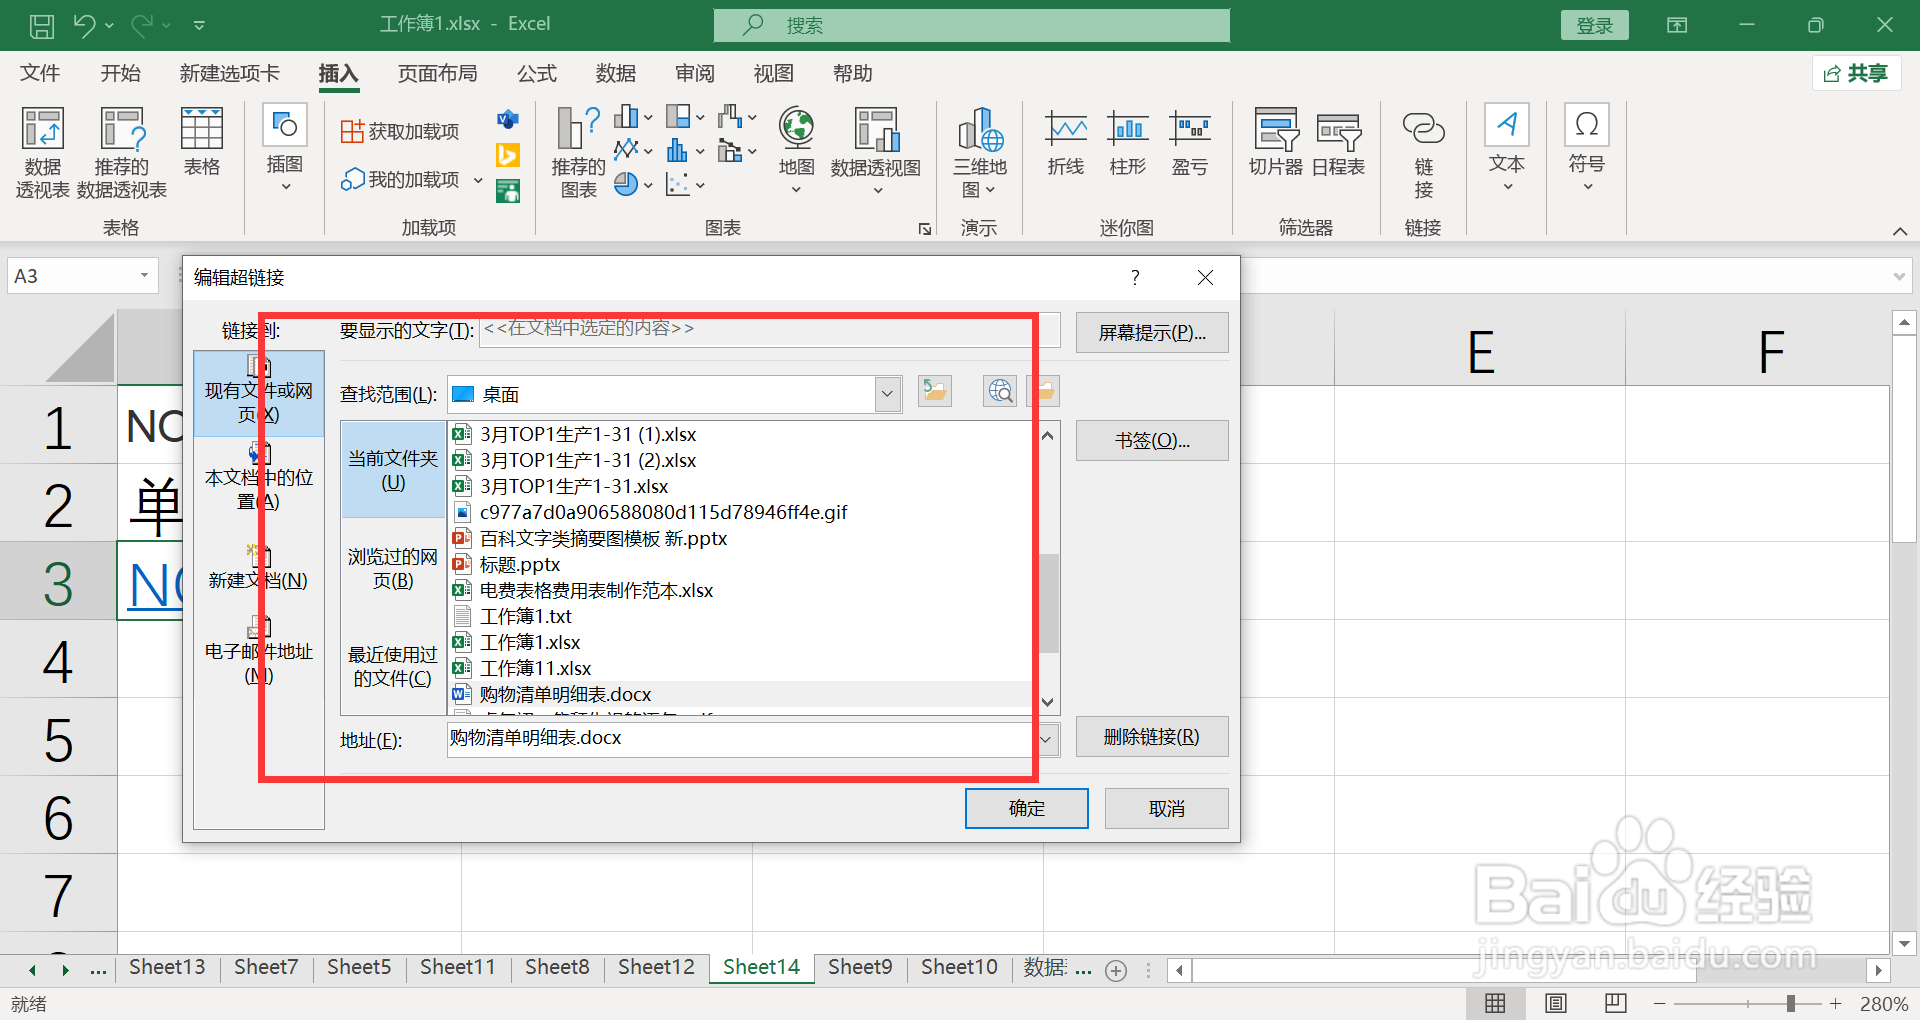Screen dimensions: 1920x1020
Task: Click Browse the Web icon
Action: click(x=1000, y=392)
